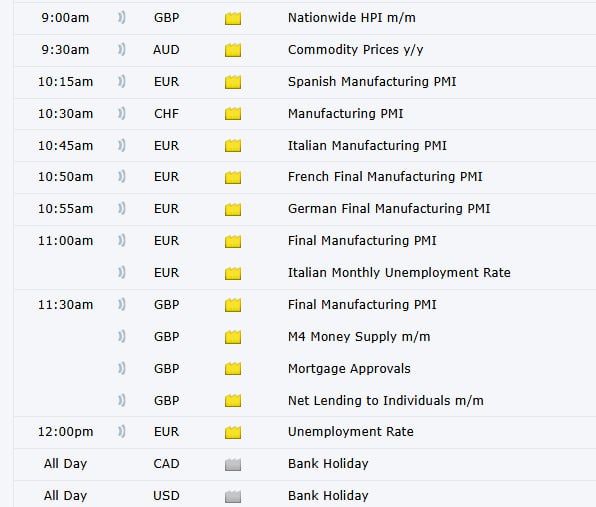Image resolution: width=596 pixels, height=507 pixels.
Task: Click the yellow impact folder for Nationwide HPI m/m
Action: 233,19
